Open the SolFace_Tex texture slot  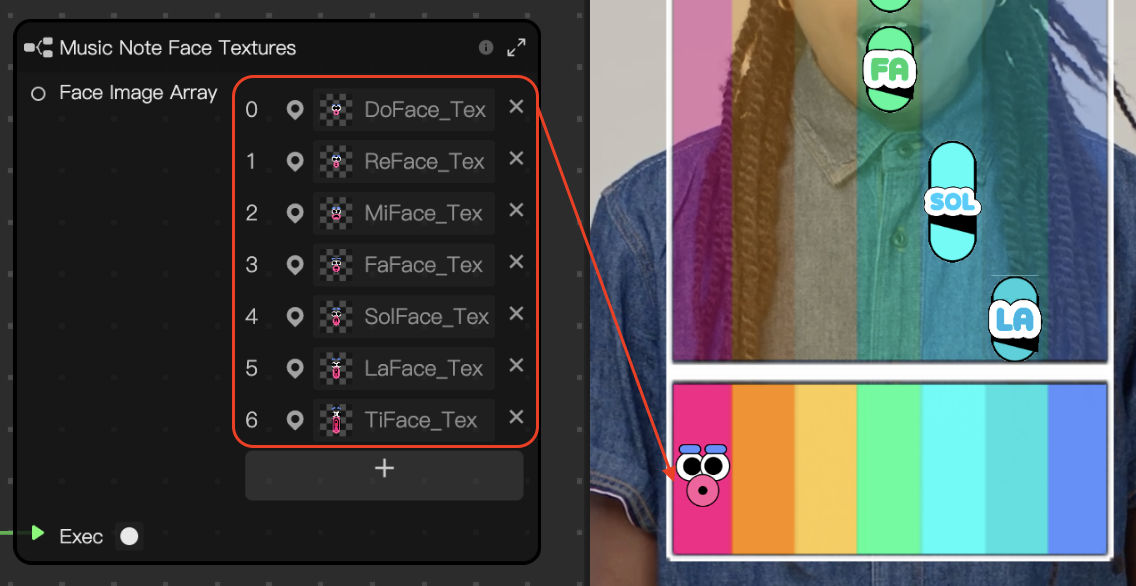pyautogui.click(x=404, y=317)
